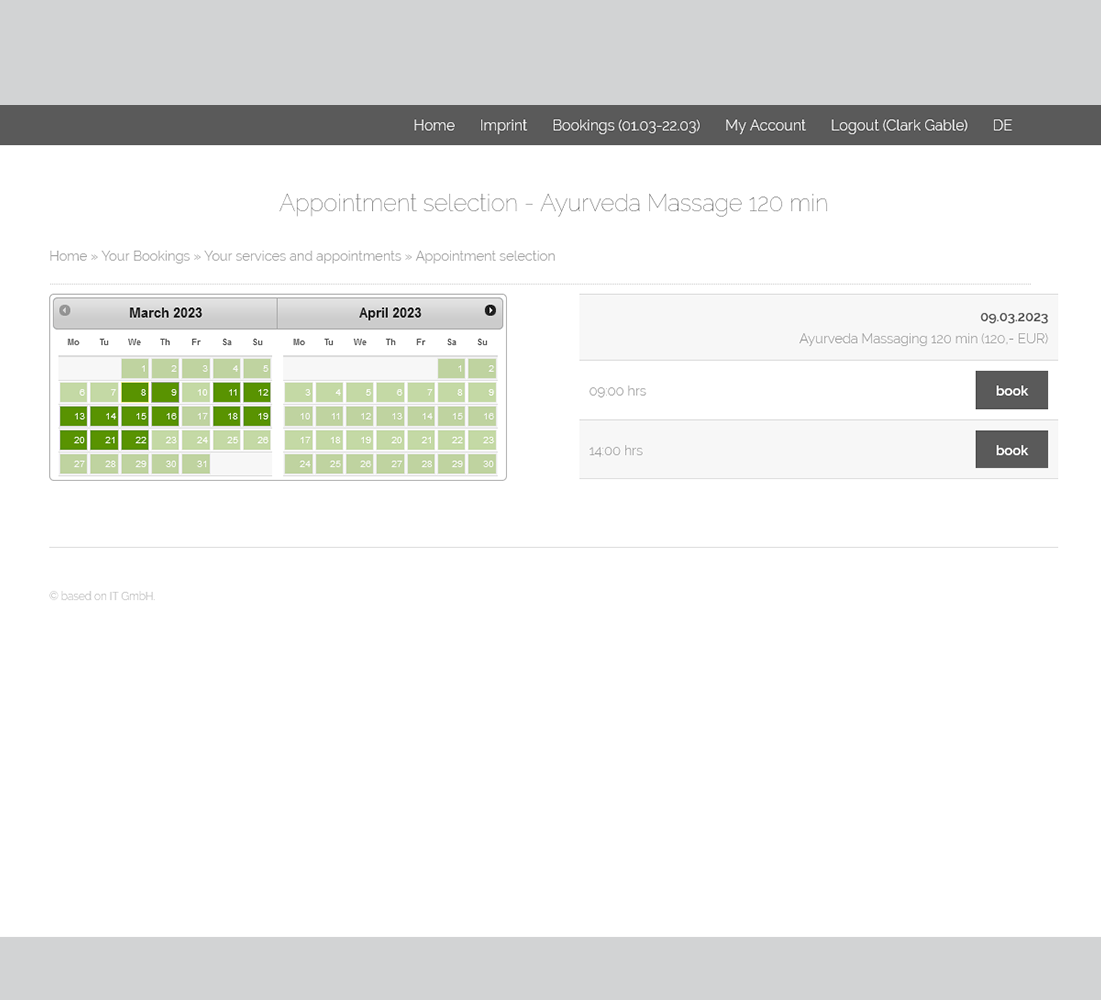Click April 15 in calendar

pyautogui.click(x=451, y=416)
